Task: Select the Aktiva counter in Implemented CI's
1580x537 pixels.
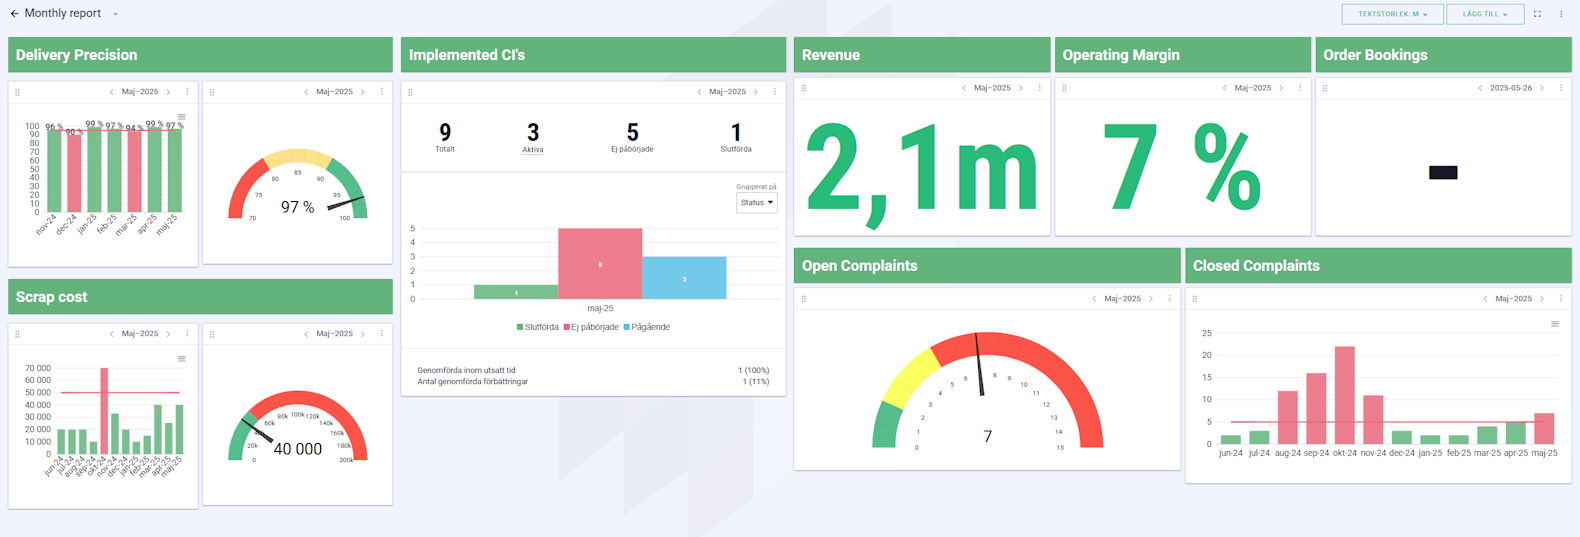Action: point(533,137)
